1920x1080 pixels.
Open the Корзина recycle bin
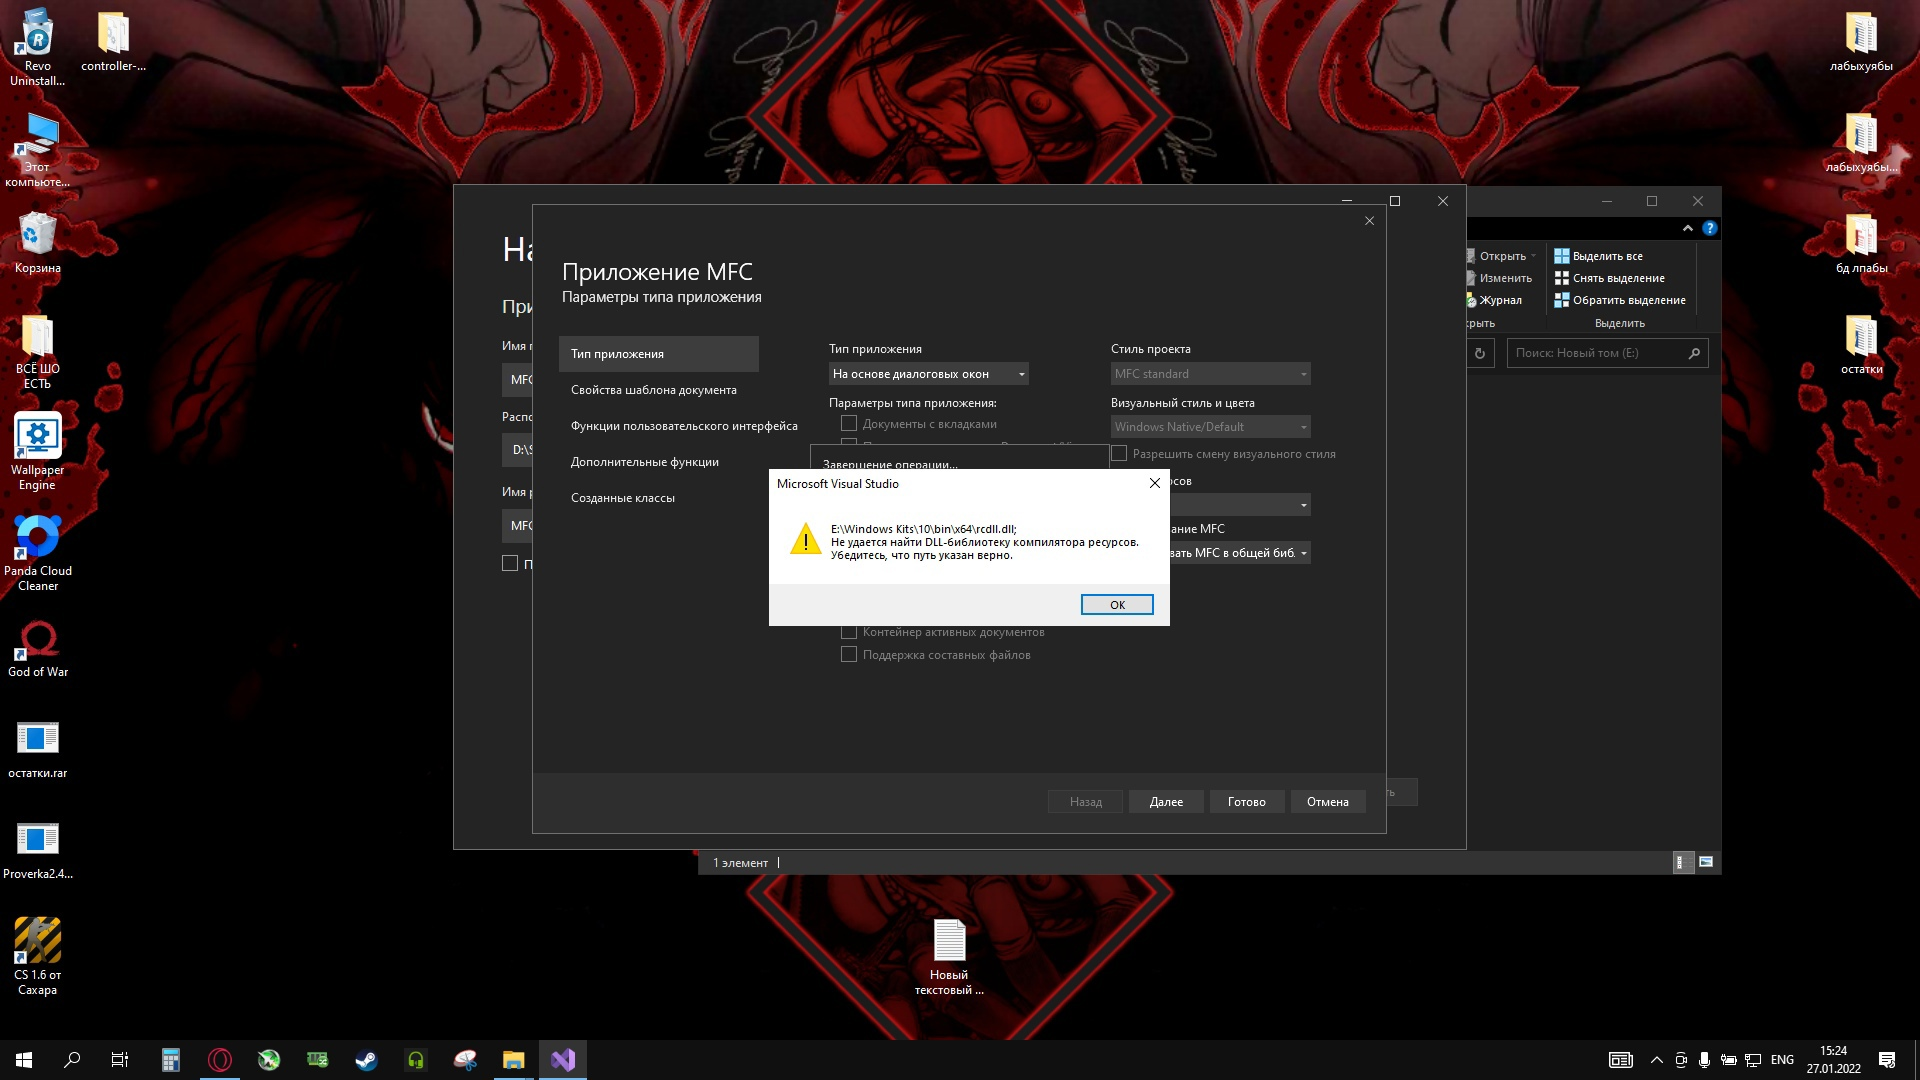pyautogui.click(x=38, y=242)
